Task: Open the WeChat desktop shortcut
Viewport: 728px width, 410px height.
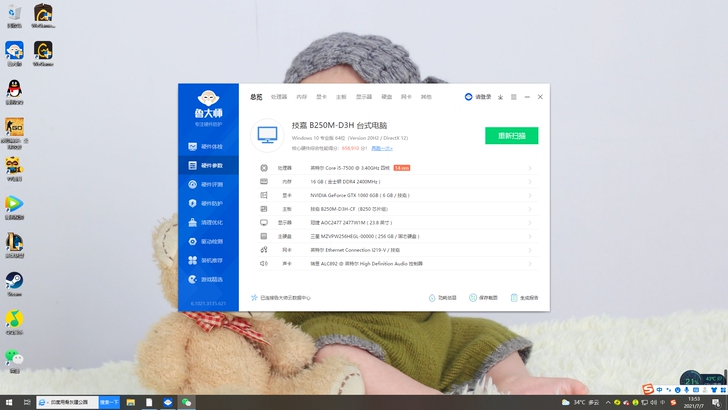Action: [14, 361]
